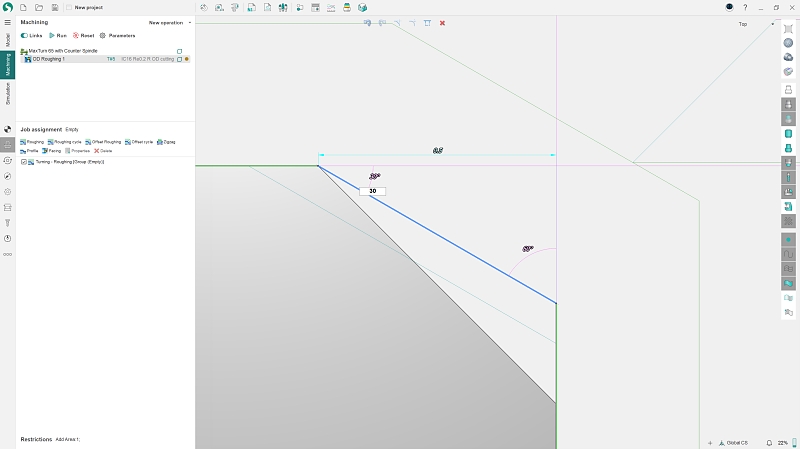Click the orange status dot of OD Roughing 1
This screenshot has height=449, width=800.
(x=187, y=59)
